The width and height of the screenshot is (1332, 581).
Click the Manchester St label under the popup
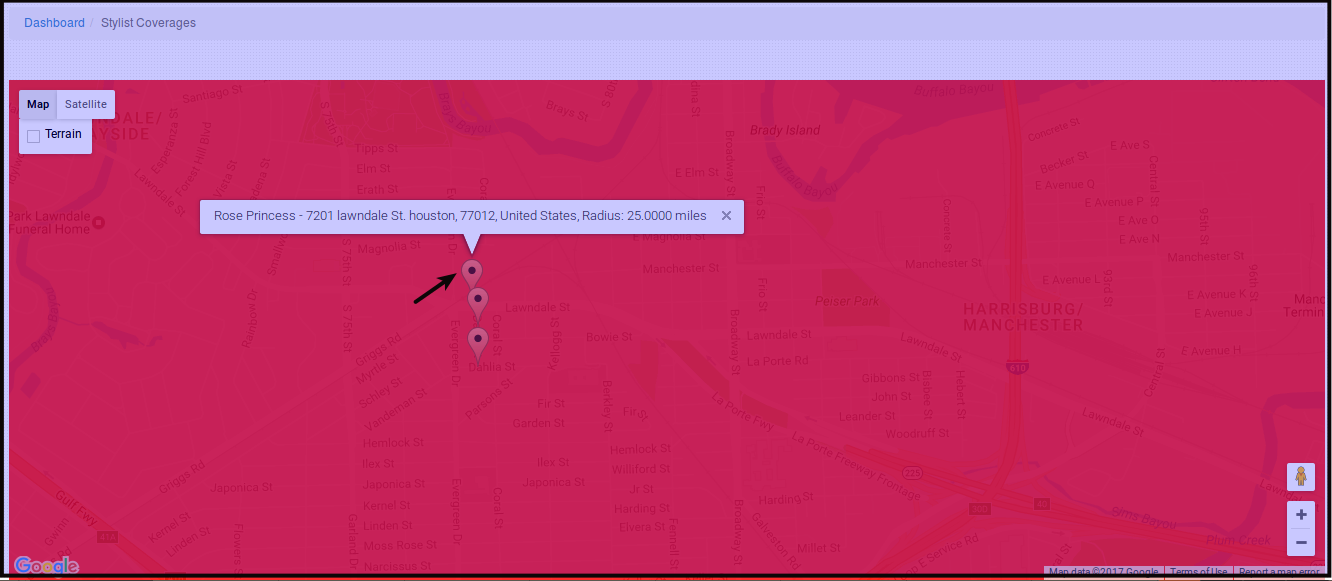click(x=681, y=269)
